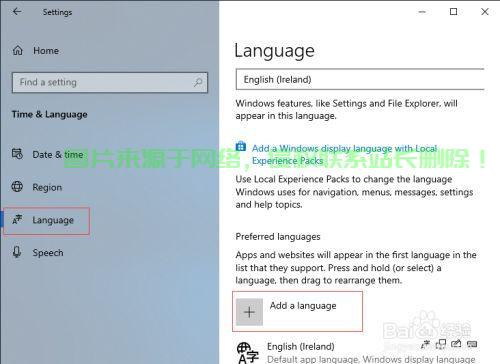Click the Language sidebar icon
The image size is (500, 364).
tap(17, 220)
